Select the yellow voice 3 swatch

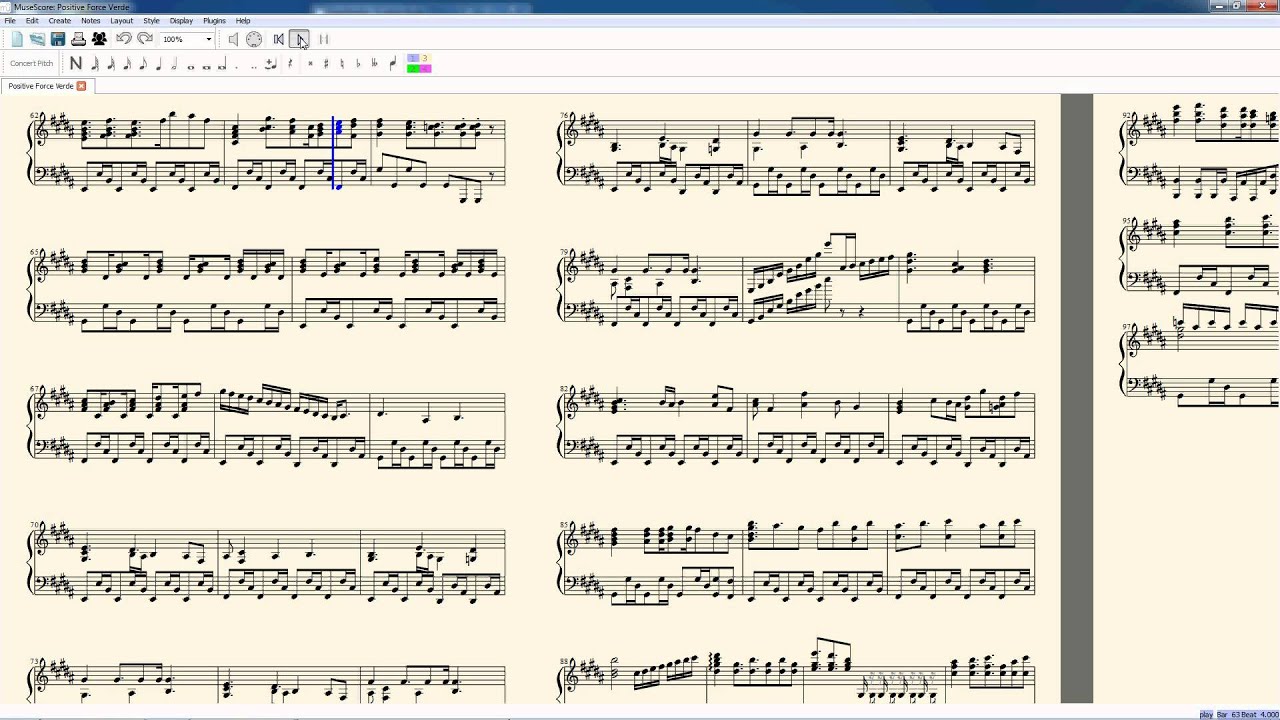pos(425,59)
